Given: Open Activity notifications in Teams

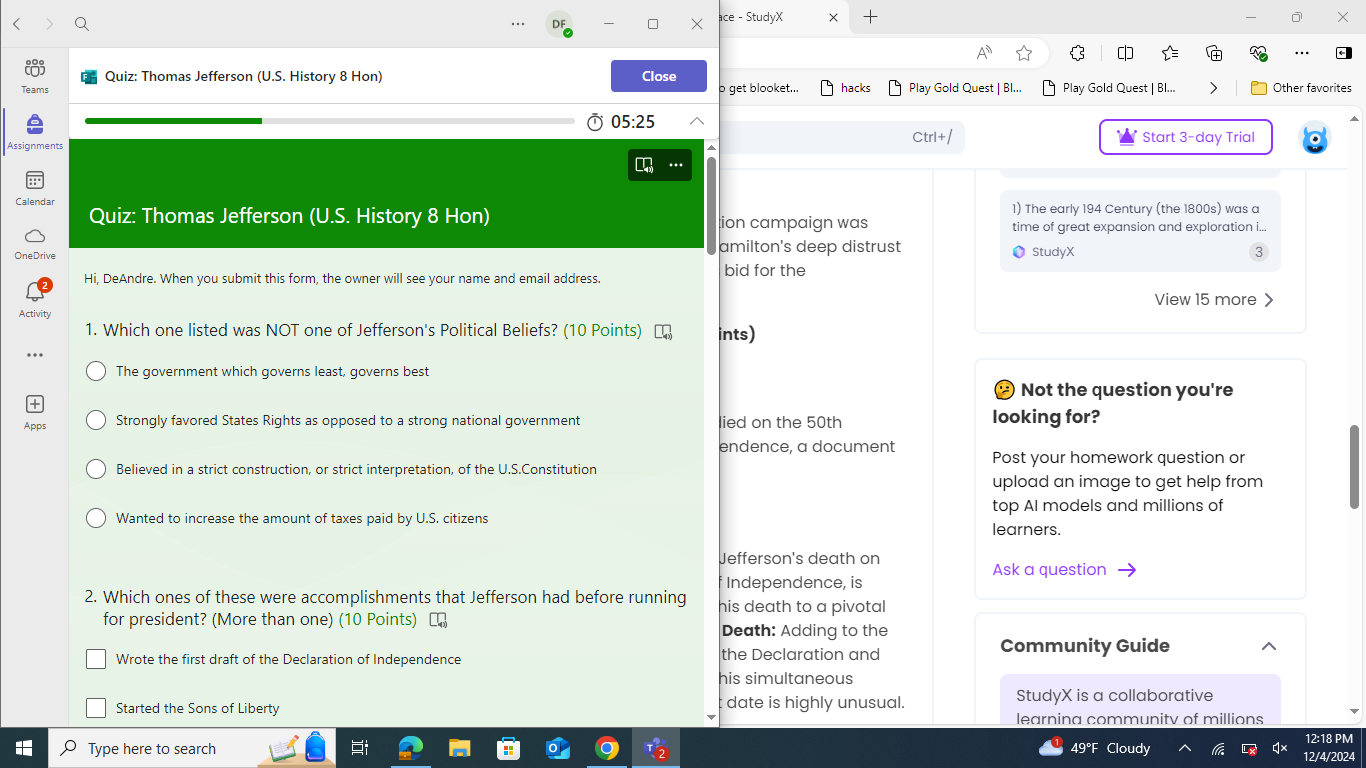Looking at the screenshot, I should (x=35, y=300).
